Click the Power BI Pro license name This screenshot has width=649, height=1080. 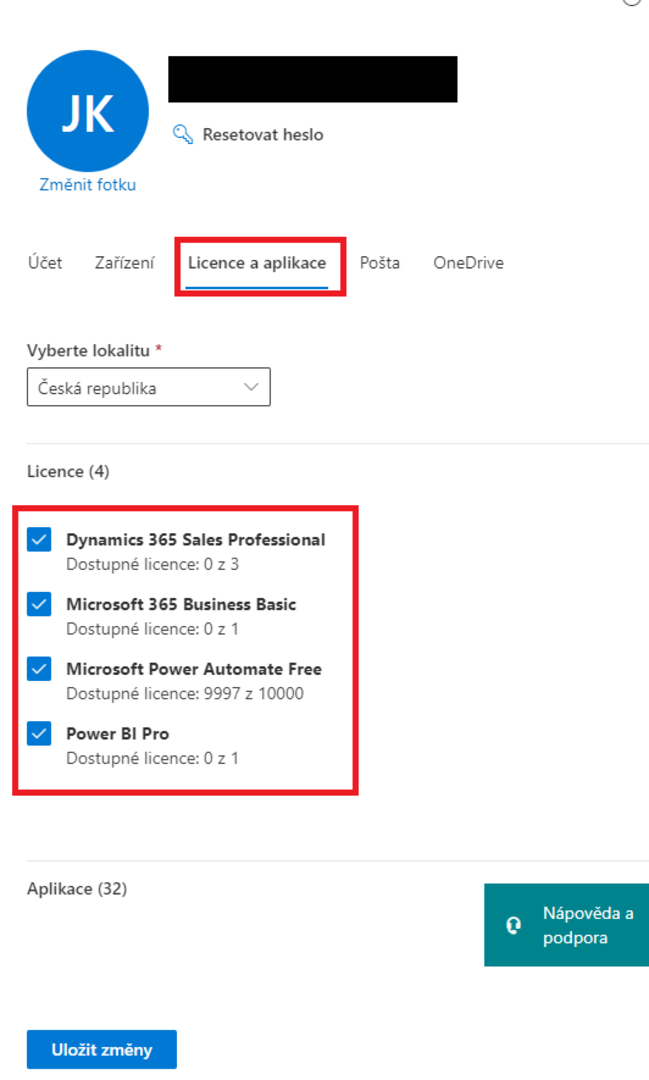[117, 734]
